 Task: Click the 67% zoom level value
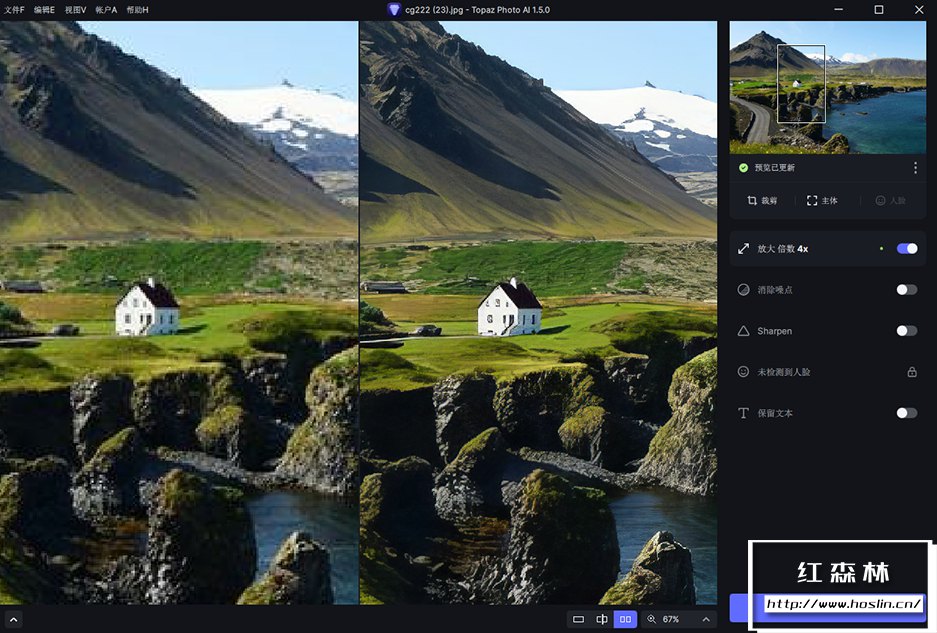coord(670,619)
